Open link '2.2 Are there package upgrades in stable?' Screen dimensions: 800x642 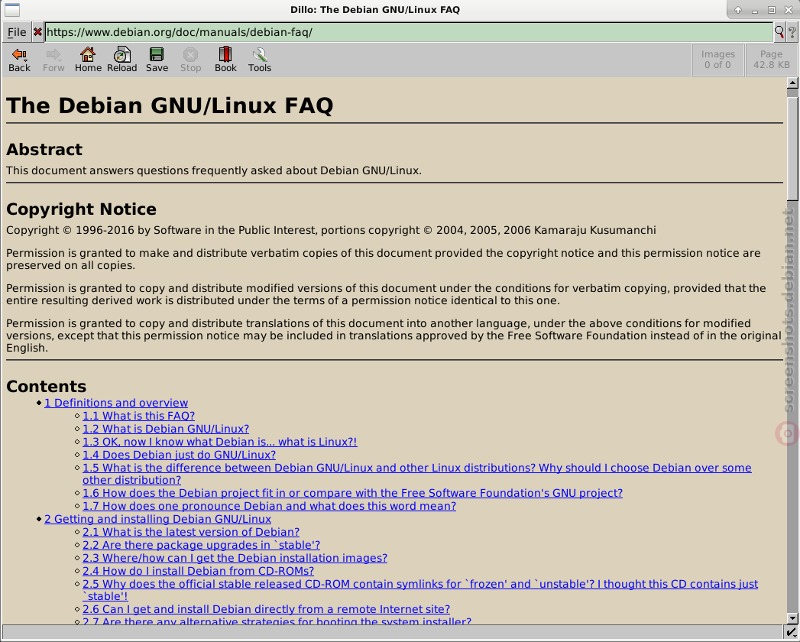point(202,545)
